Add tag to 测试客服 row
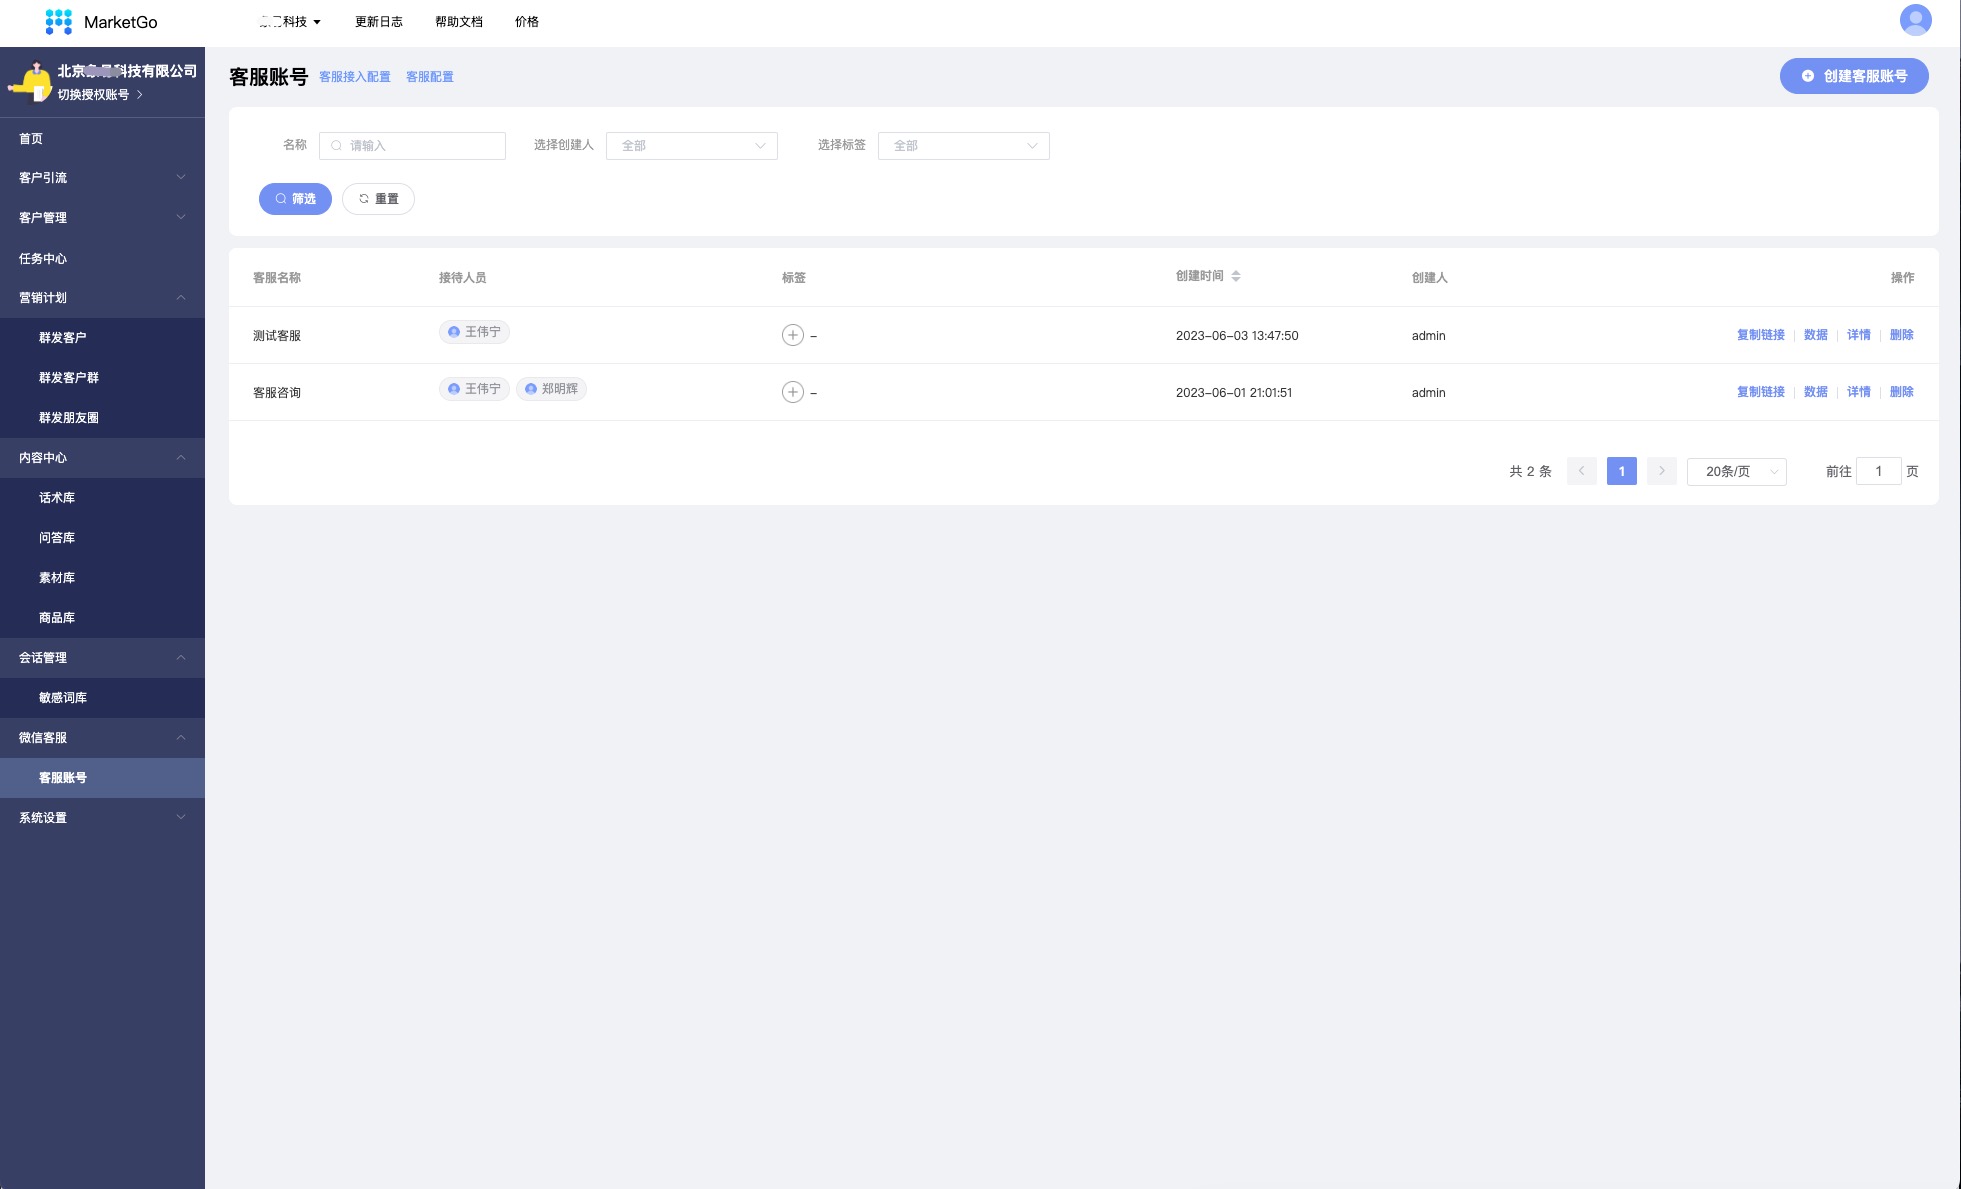This screenshot has height=1189, width=1961. tap(792, 335)
